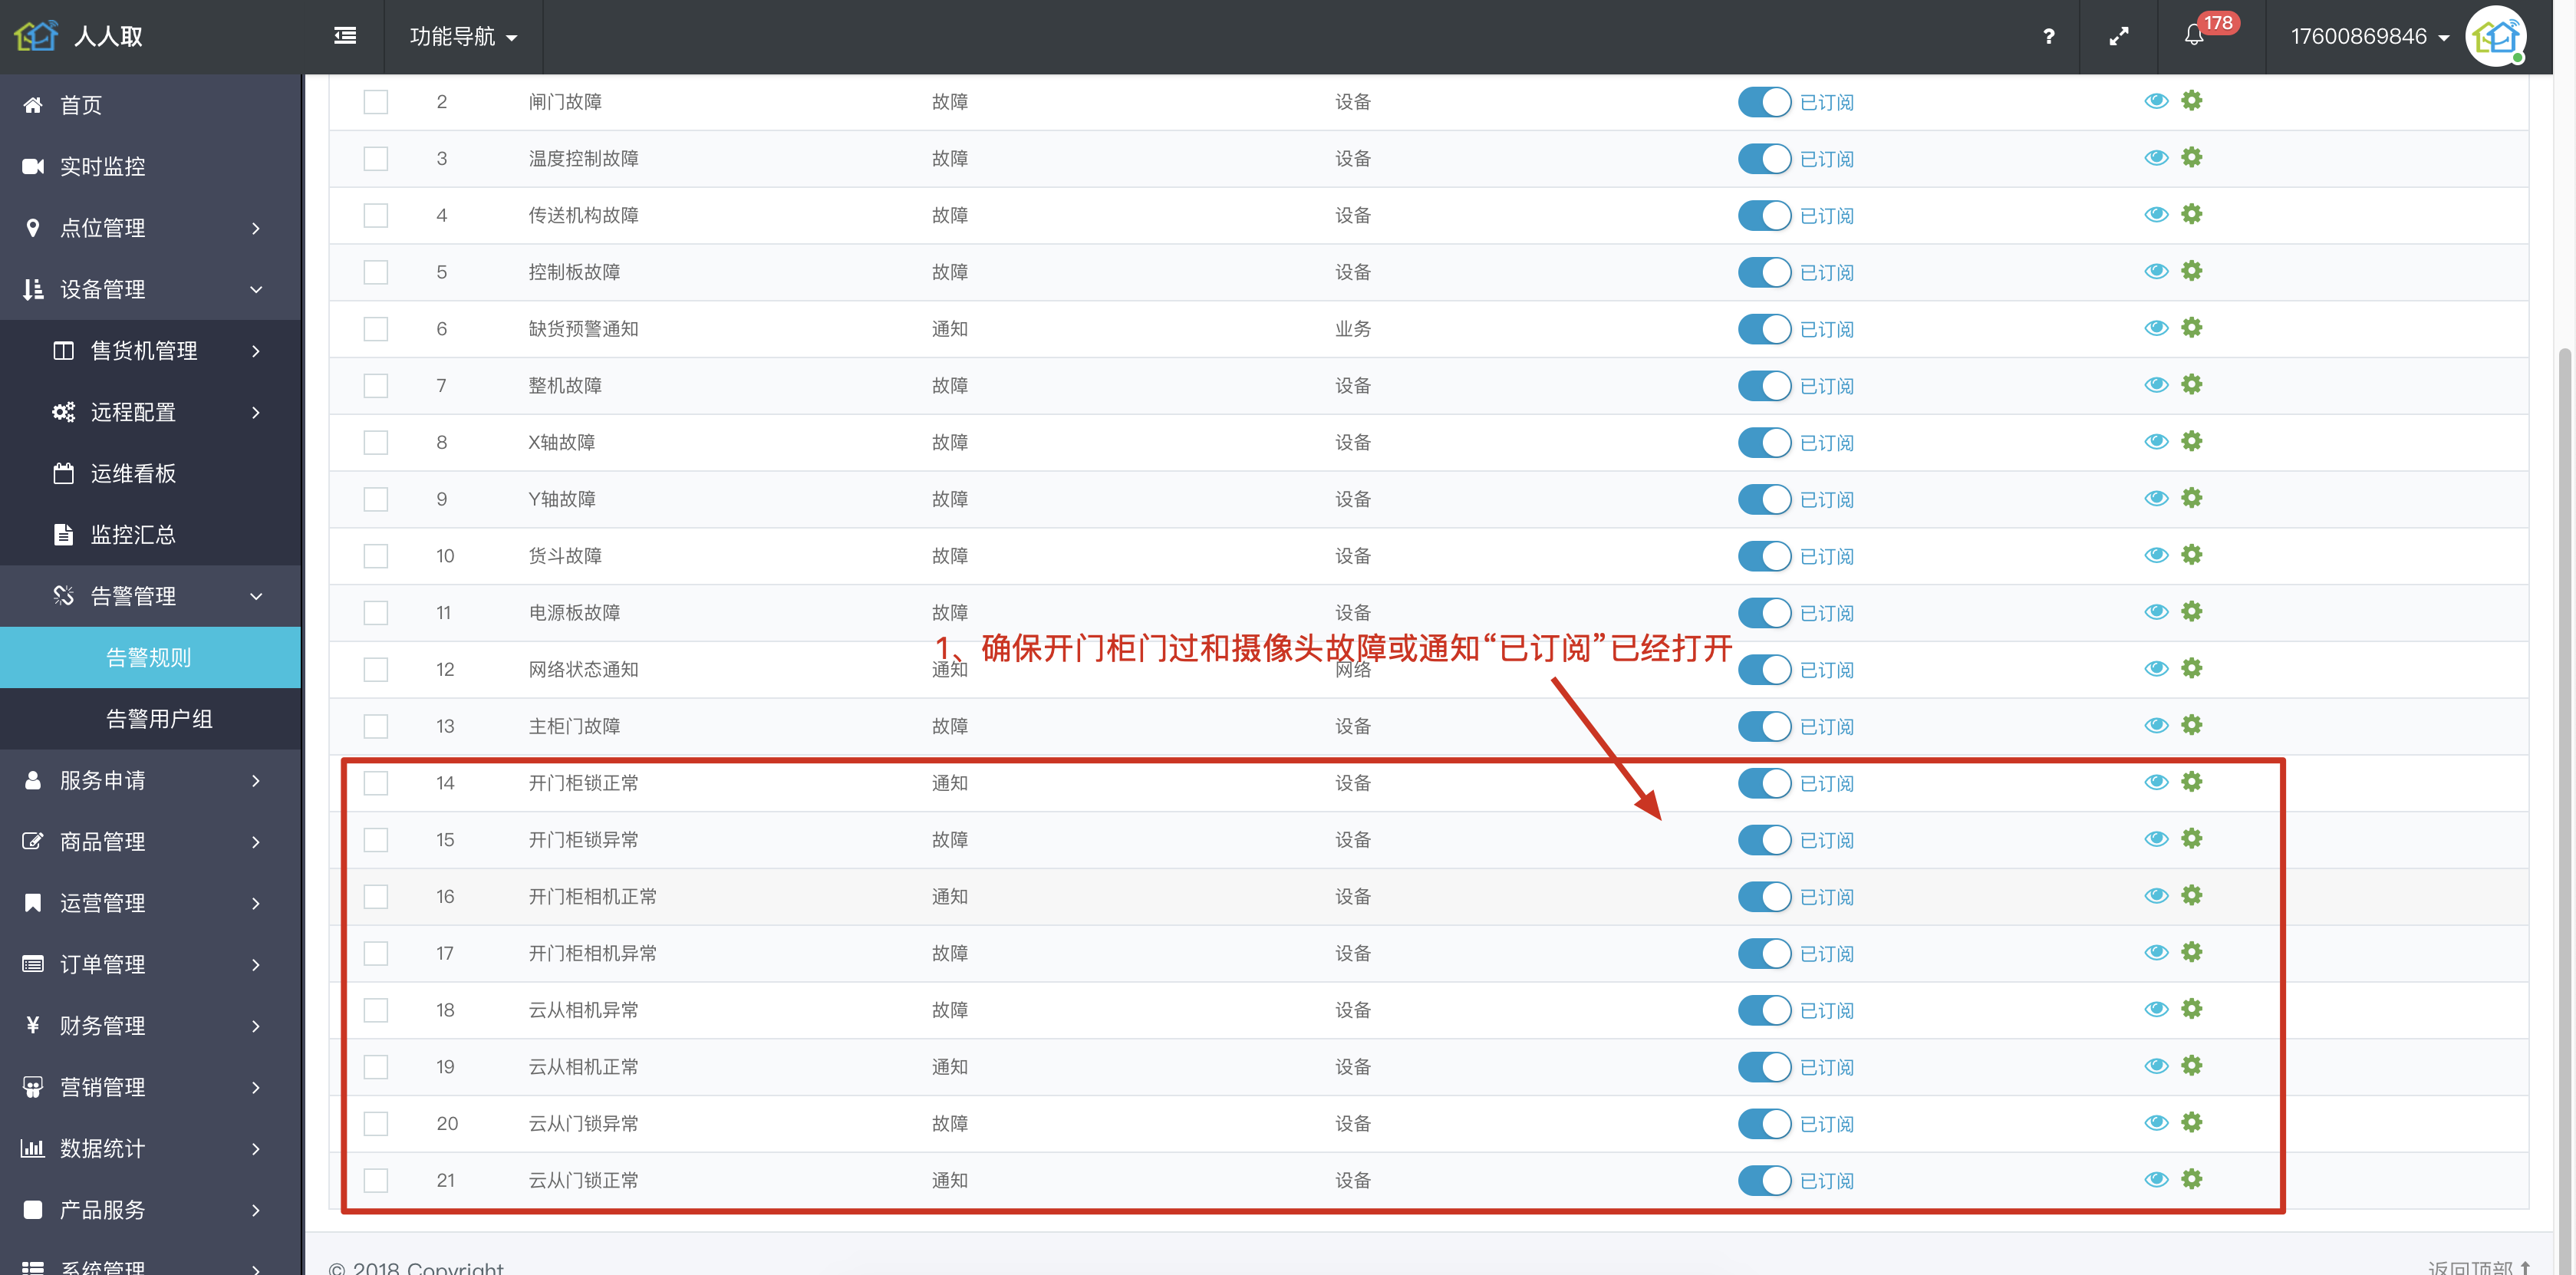Select checkbox for row 21 云从门锁正常
This screenshot has height=1275, width=2576.
pos(376,1180)
